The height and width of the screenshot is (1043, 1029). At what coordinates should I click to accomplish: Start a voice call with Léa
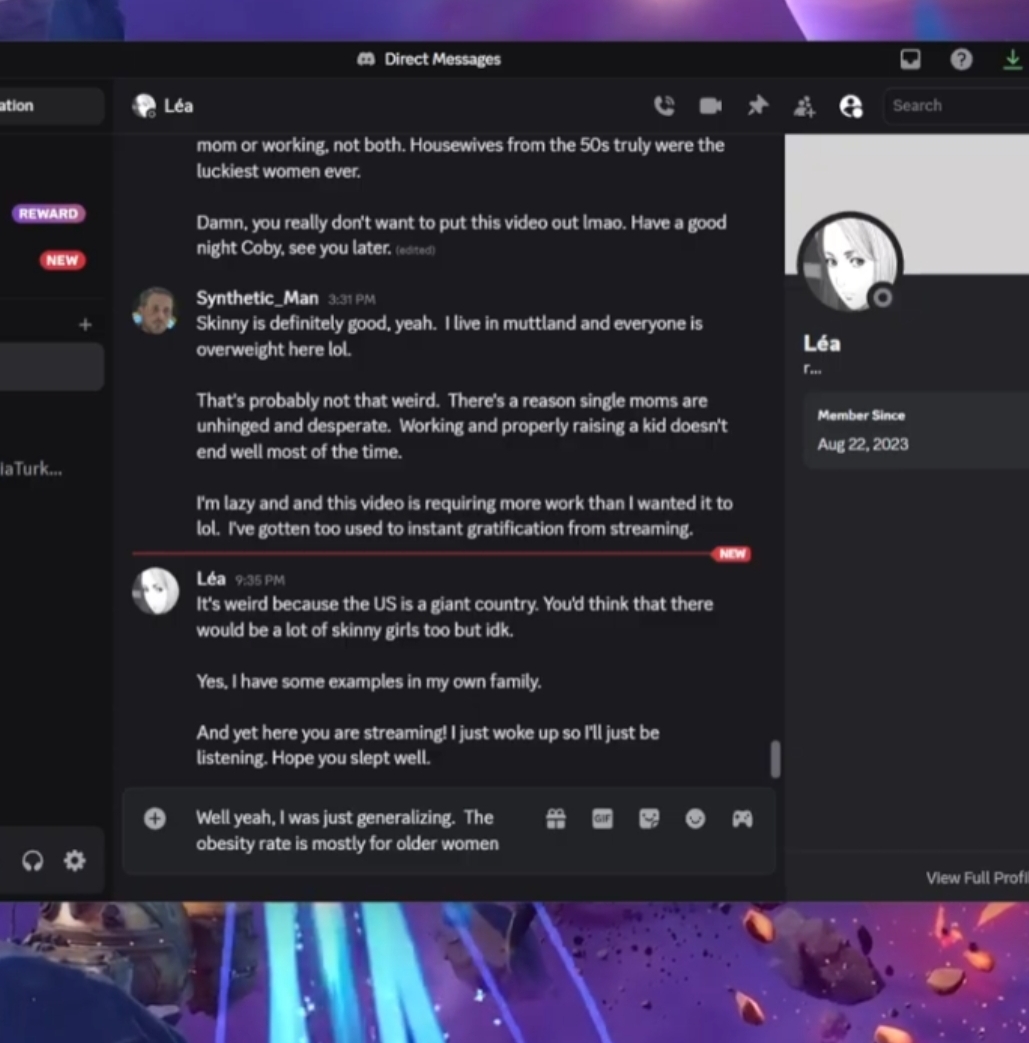point(664,106)
